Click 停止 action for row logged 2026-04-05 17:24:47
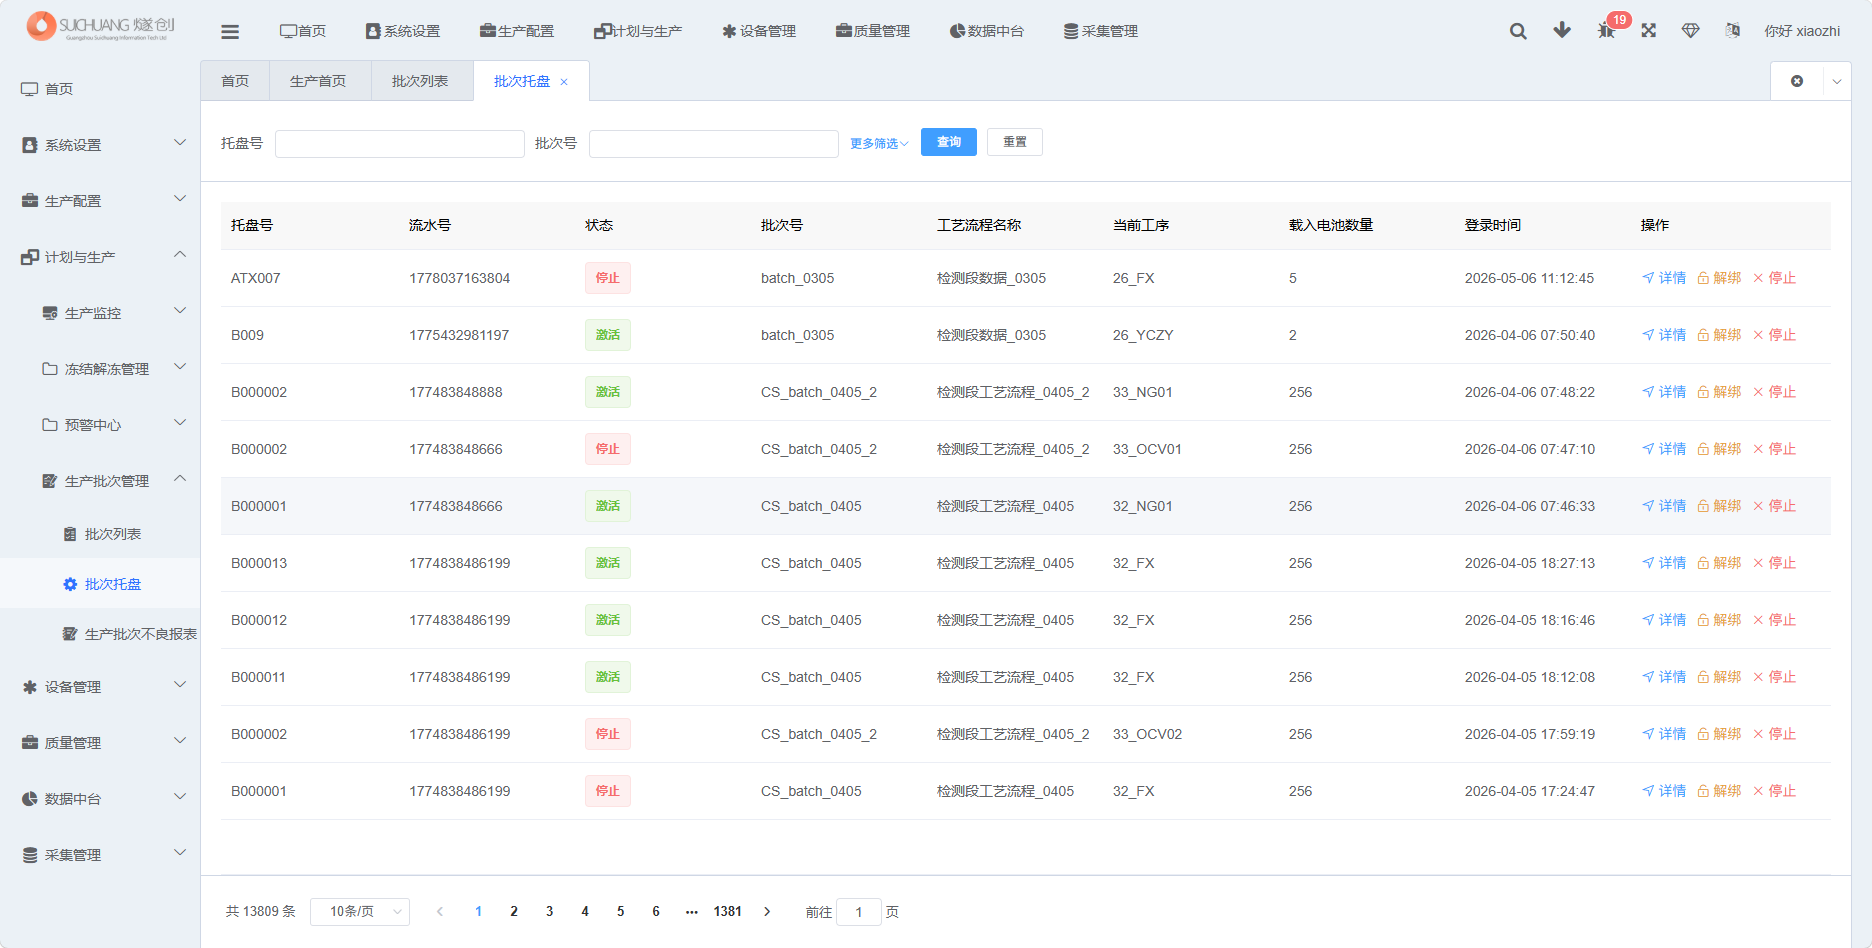The image size is (1872, 948). click(1774, 791)
